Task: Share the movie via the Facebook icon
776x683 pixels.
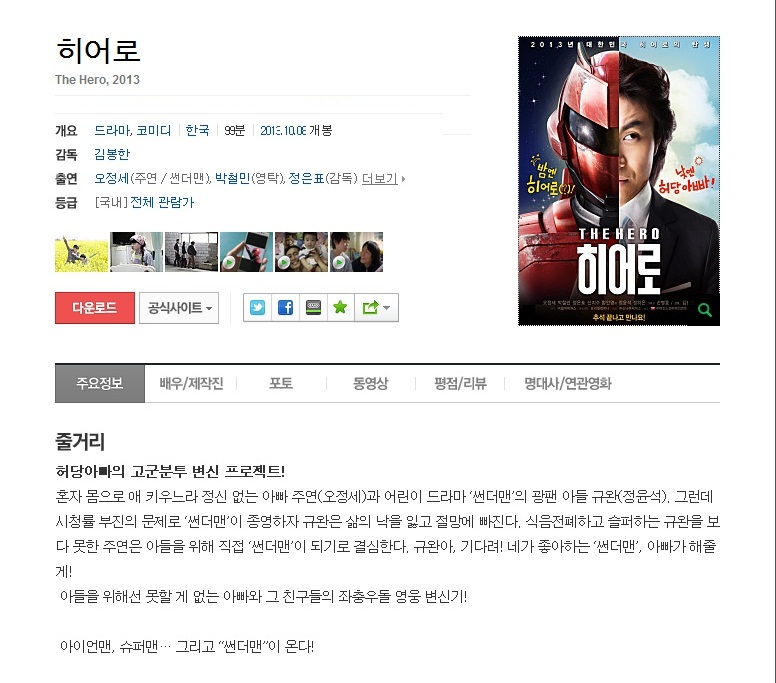Action: (286, 308)
